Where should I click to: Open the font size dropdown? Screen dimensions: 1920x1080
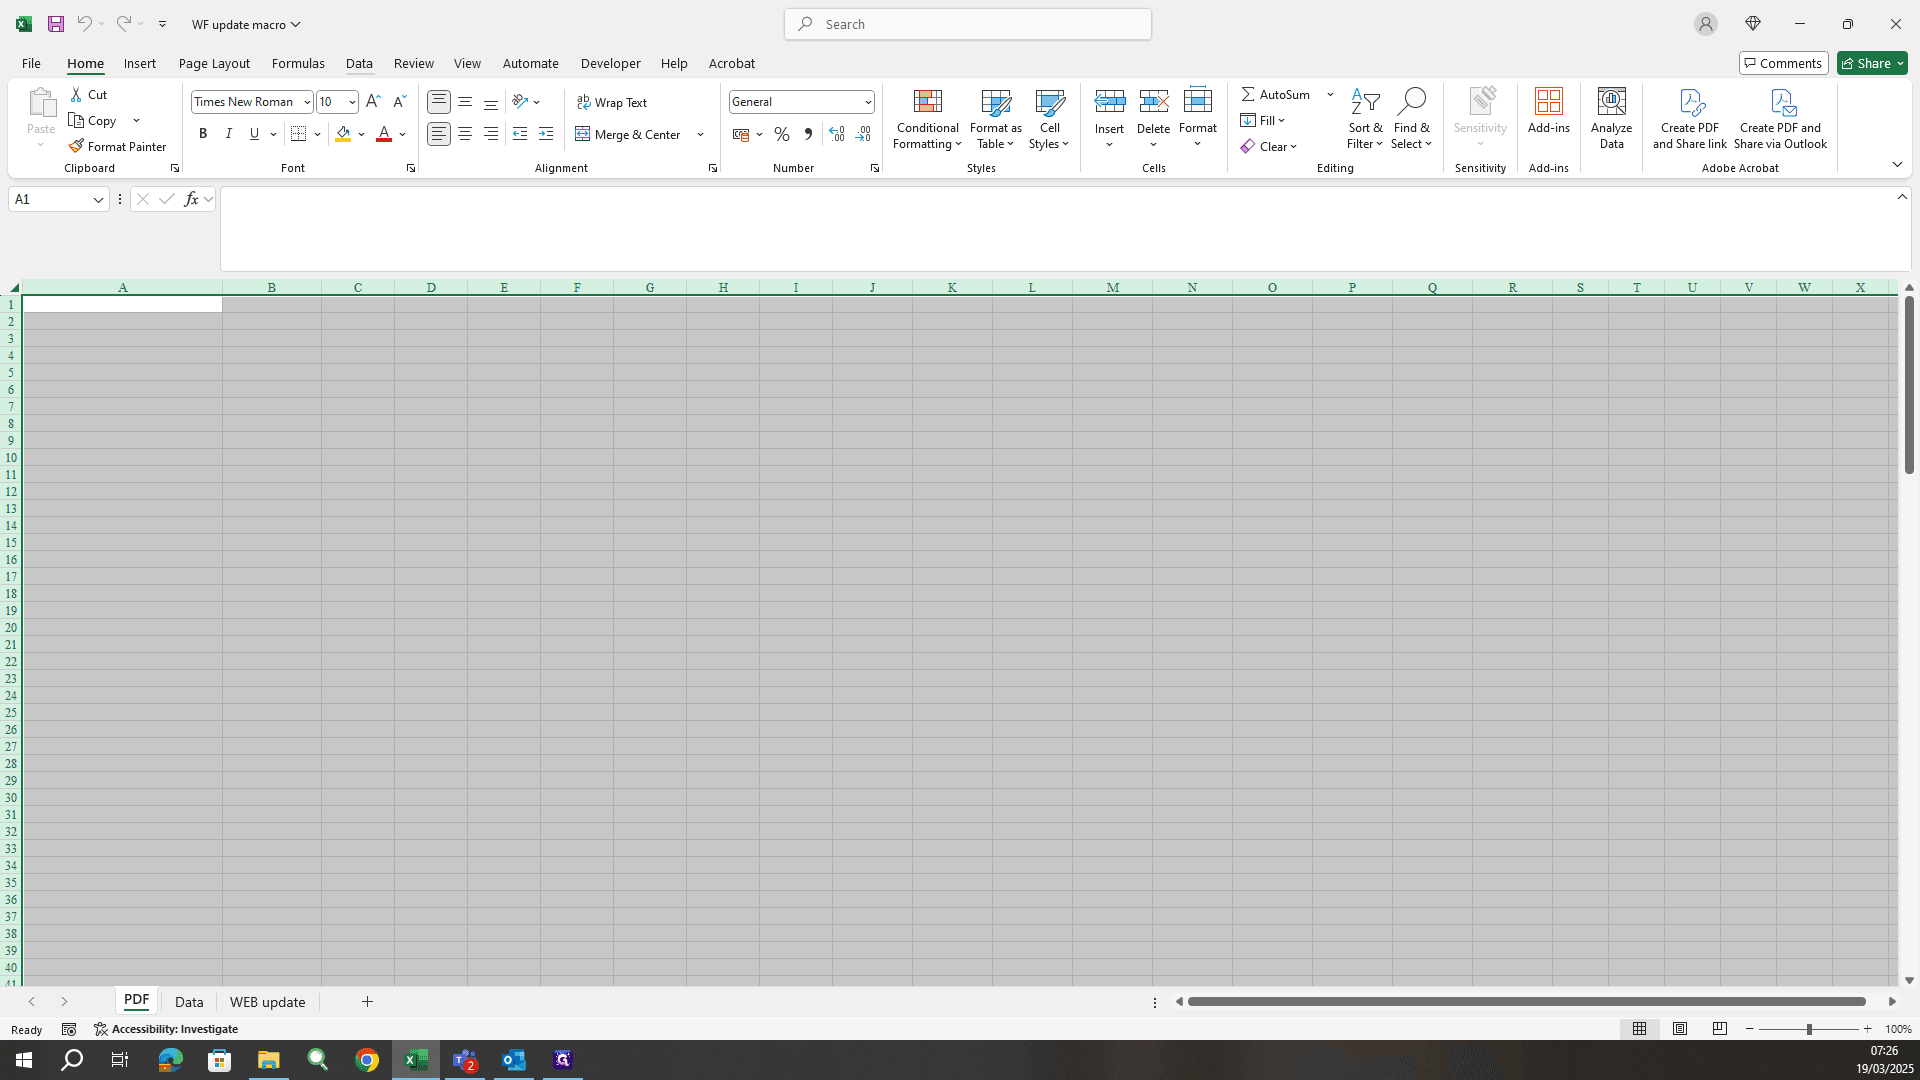click(352, 102)
